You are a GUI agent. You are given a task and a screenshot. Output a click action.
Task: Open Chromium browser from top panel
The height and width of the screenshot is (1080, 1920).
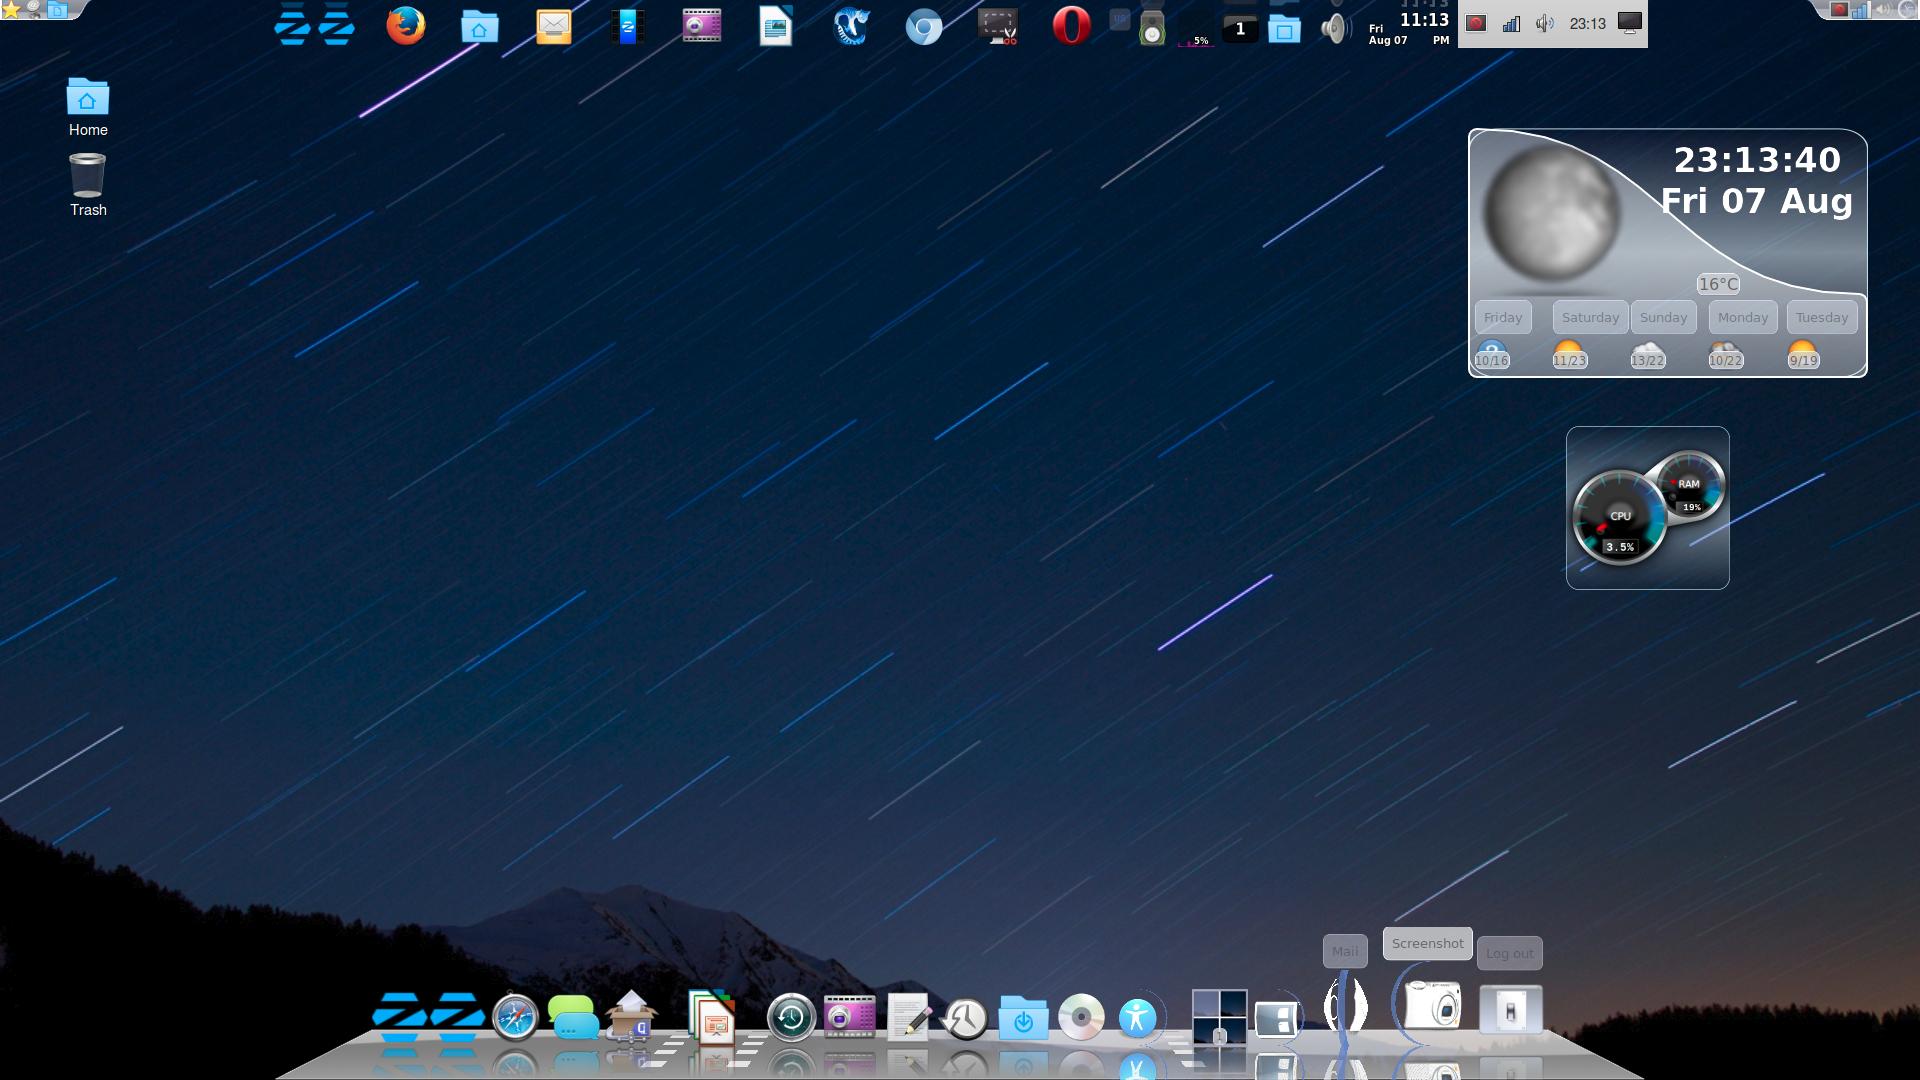pyautogui.click(x=923, y=27)
